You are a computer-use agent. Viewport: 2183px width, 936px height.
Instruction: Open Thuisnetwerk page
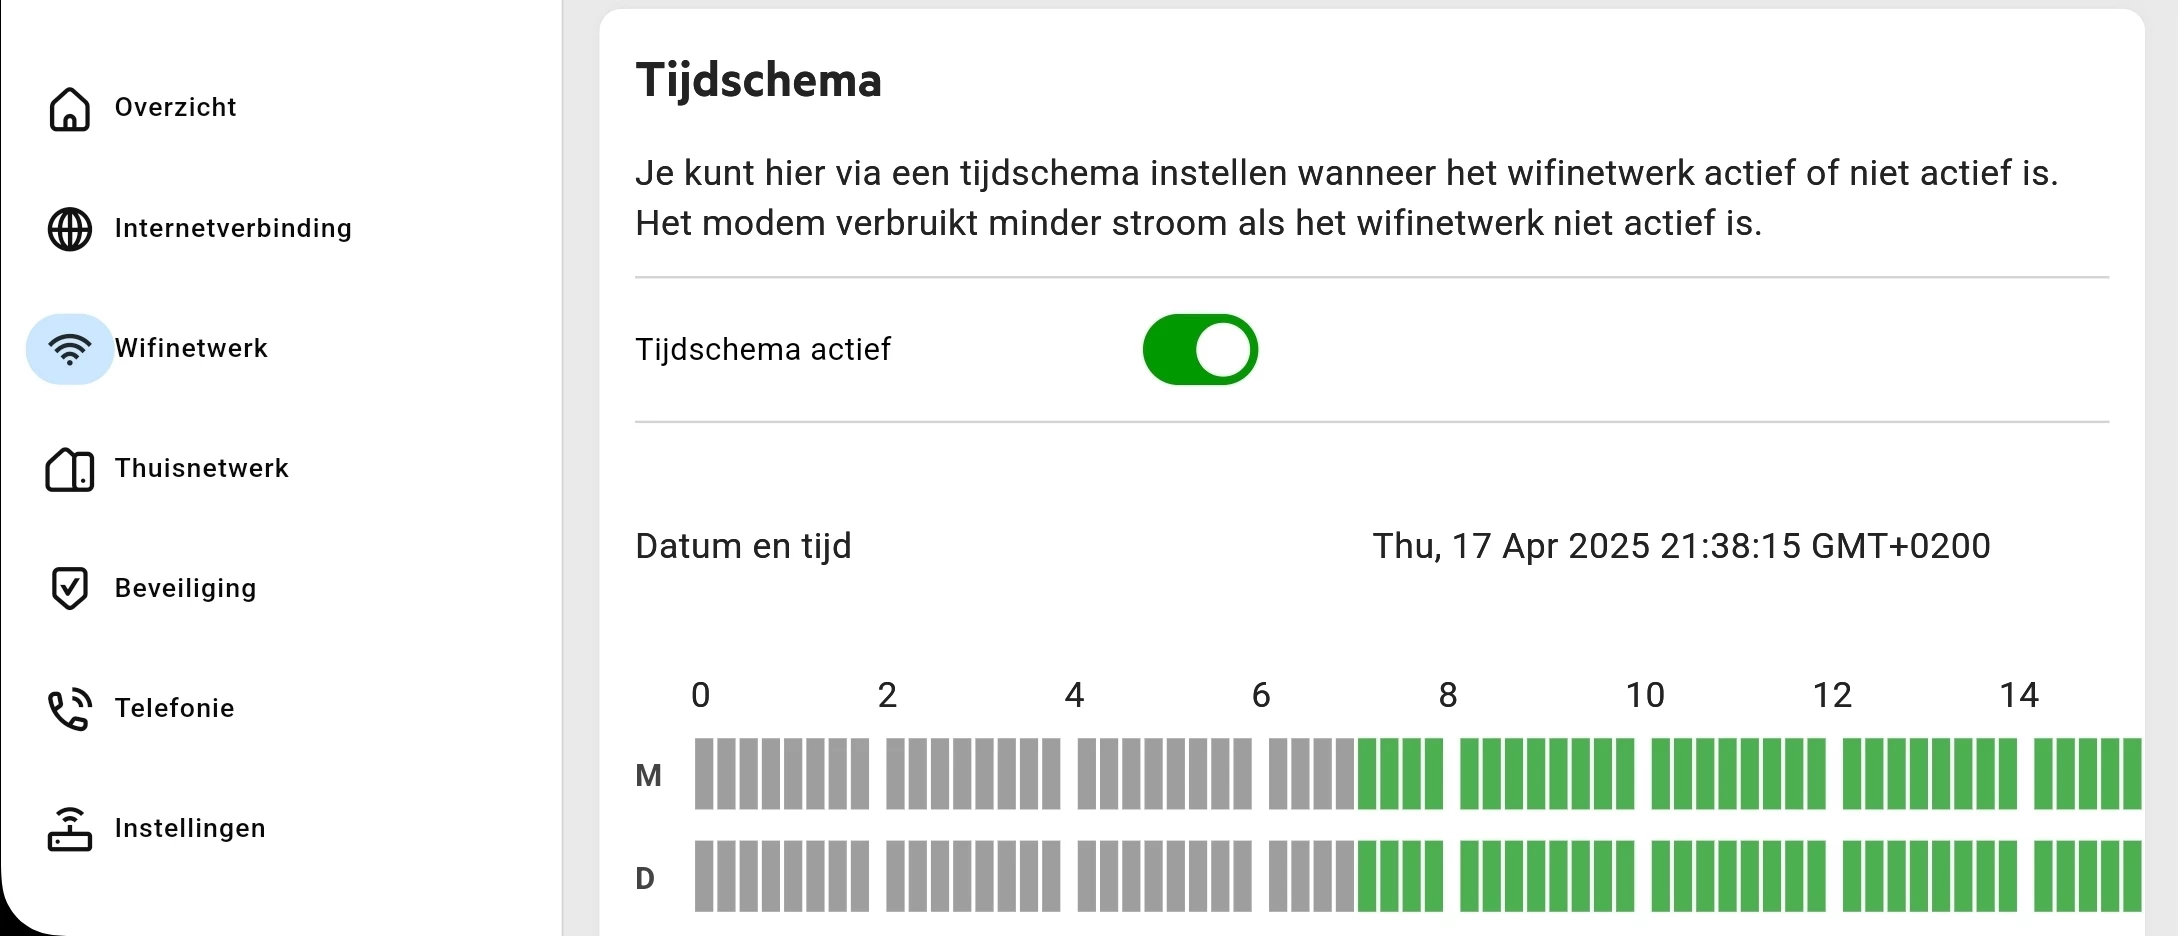coord(201,468)
